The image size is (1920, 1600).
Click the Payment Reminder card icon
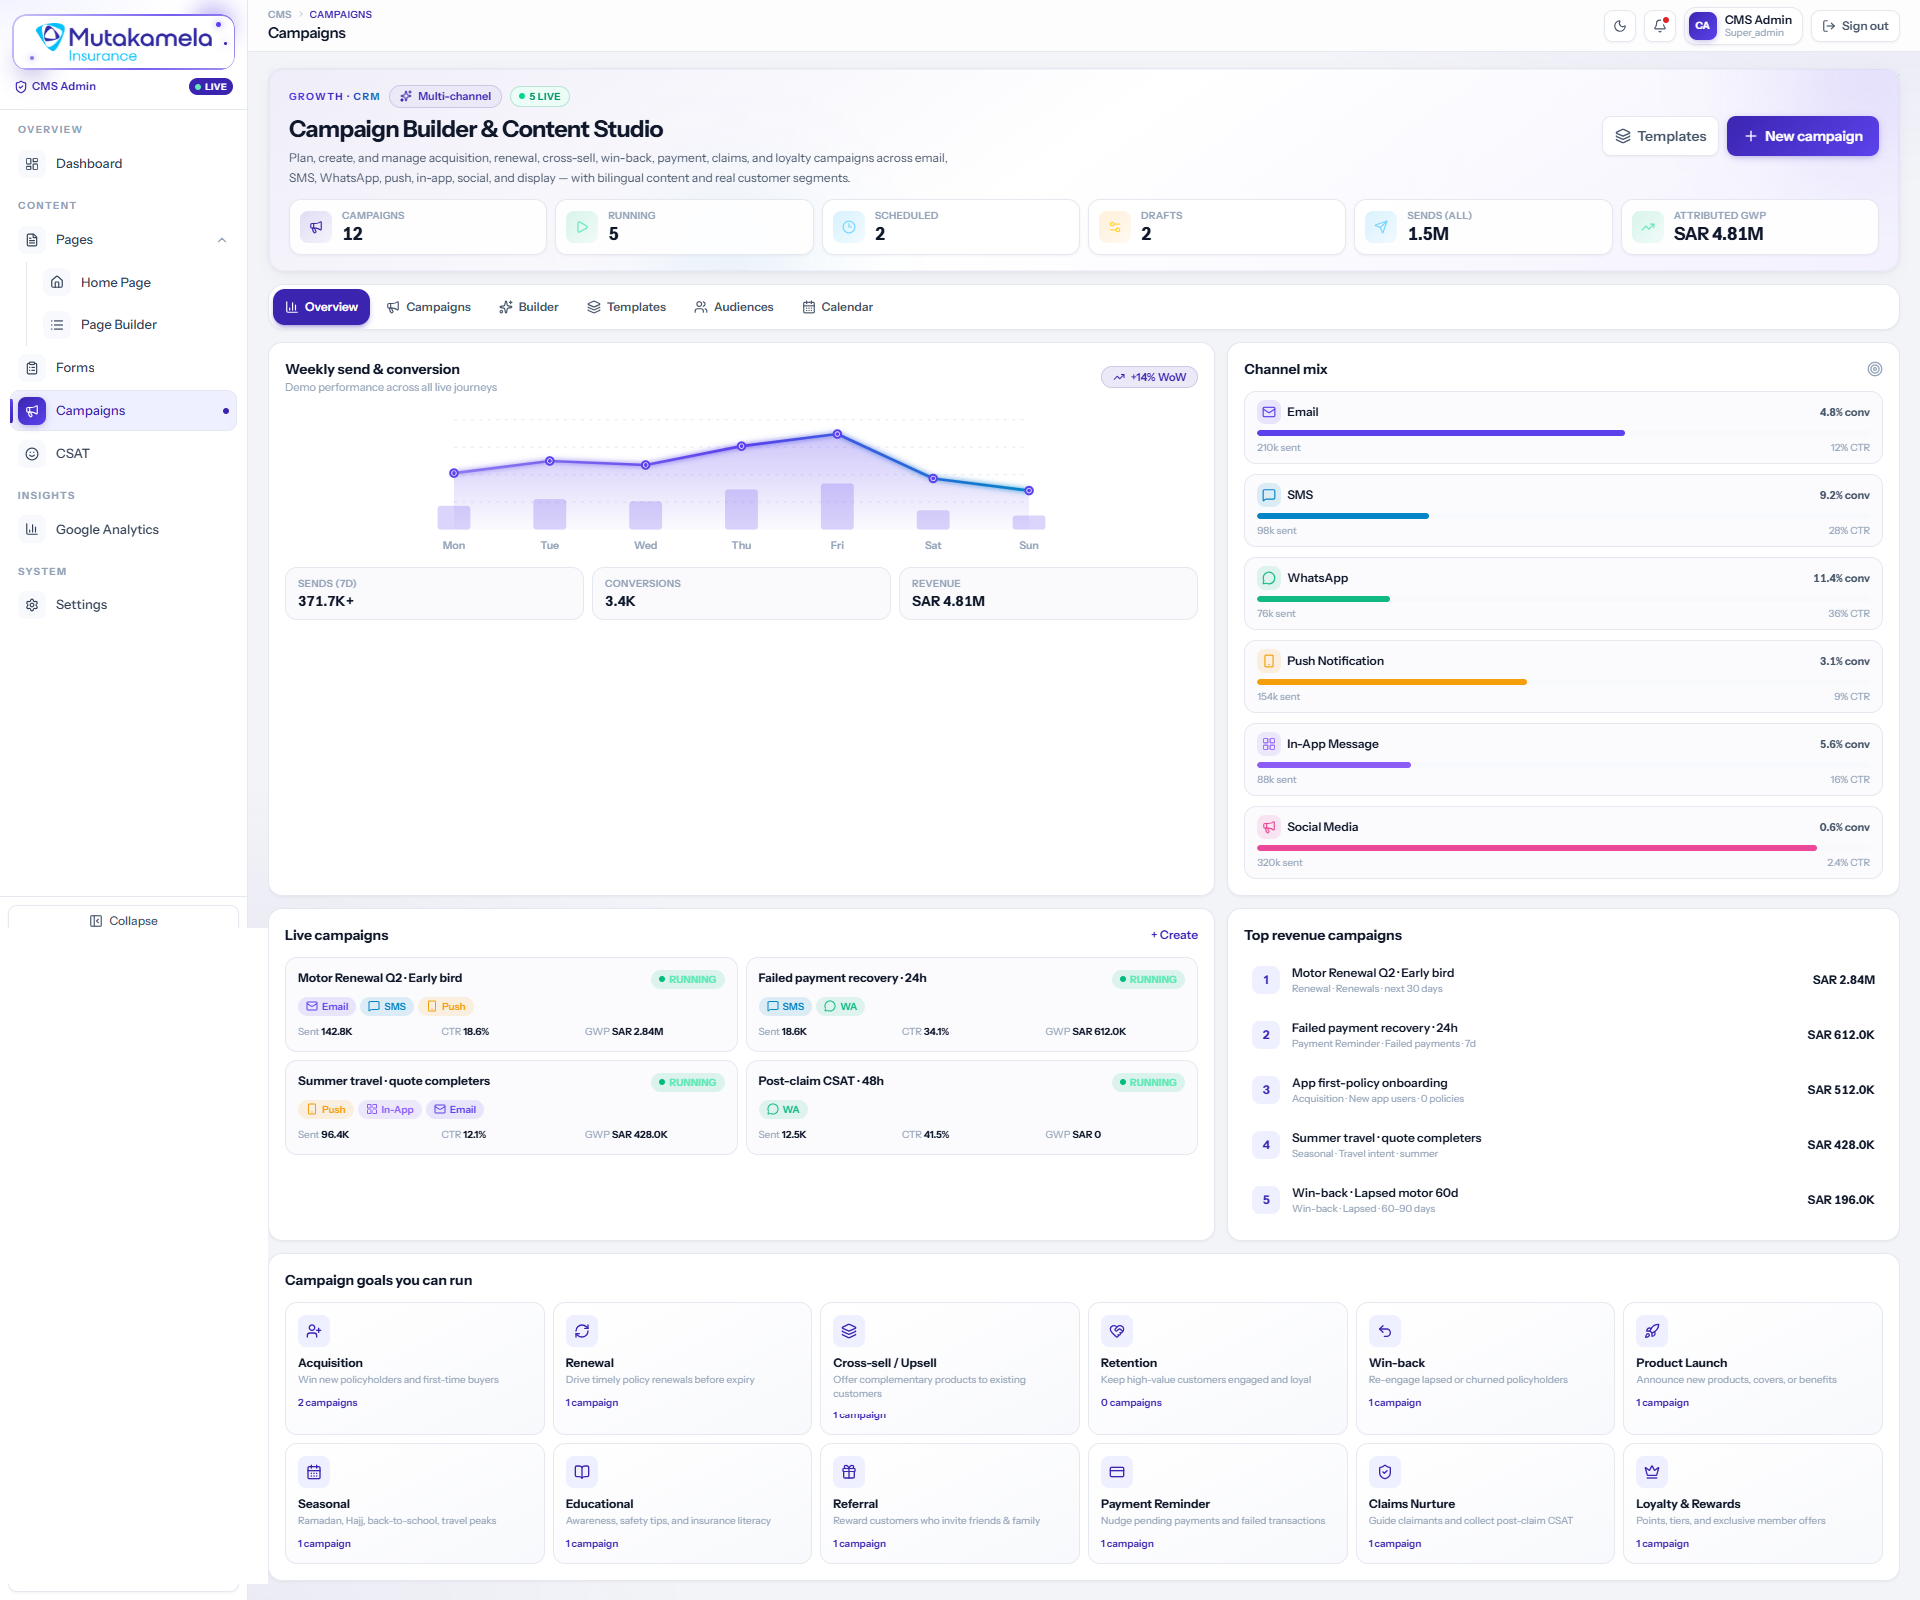pos(1117,1472)
